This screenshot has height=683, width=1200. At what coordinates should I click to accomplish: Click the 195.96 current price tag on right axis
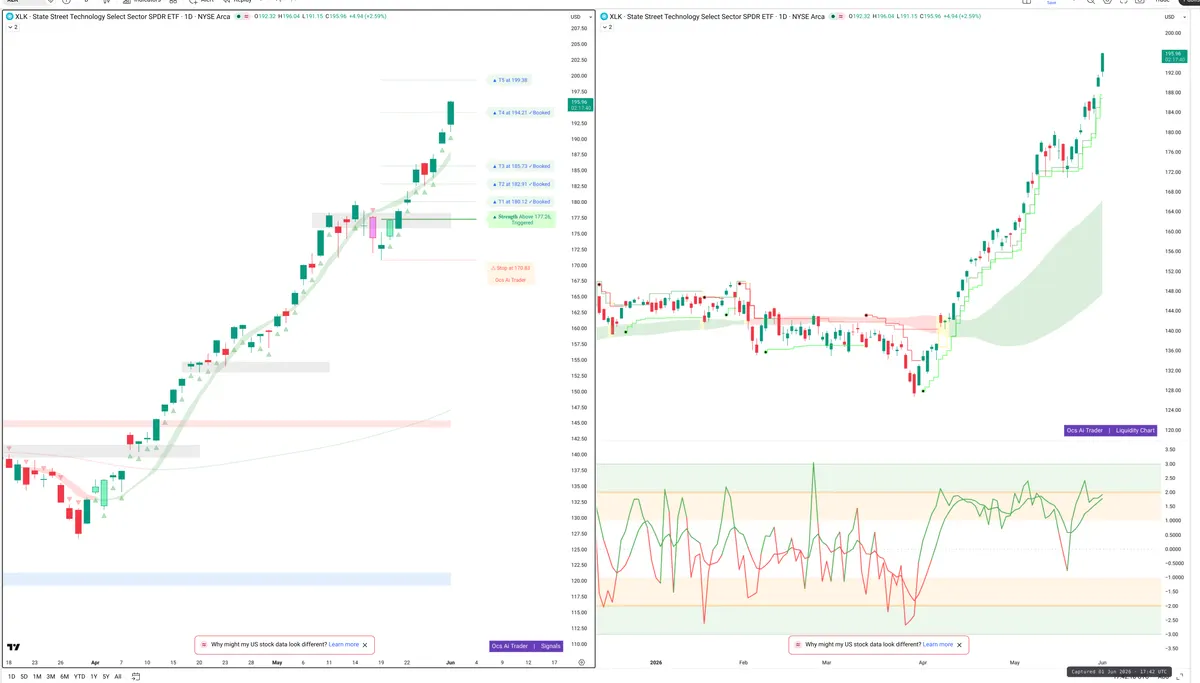point(1173,56)
